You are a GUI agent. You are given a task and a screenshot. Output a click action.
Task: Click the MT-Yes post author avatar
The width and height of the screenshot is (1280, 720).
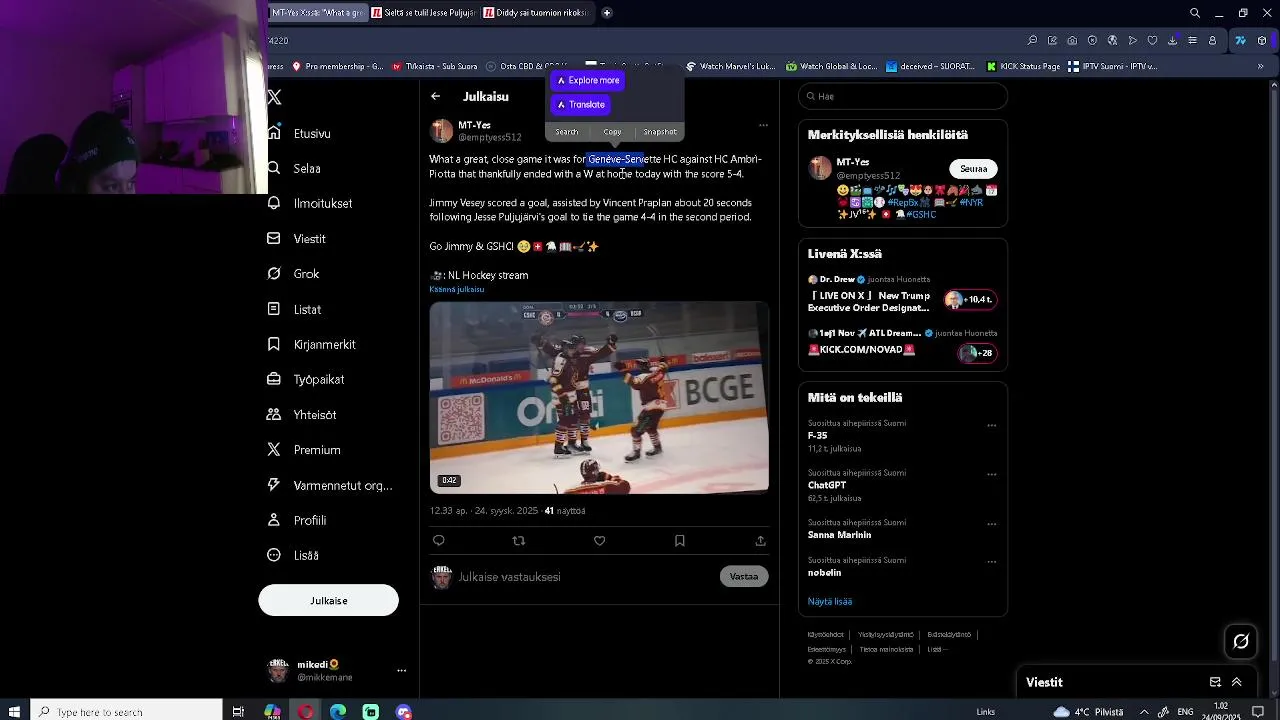[441, 131]
